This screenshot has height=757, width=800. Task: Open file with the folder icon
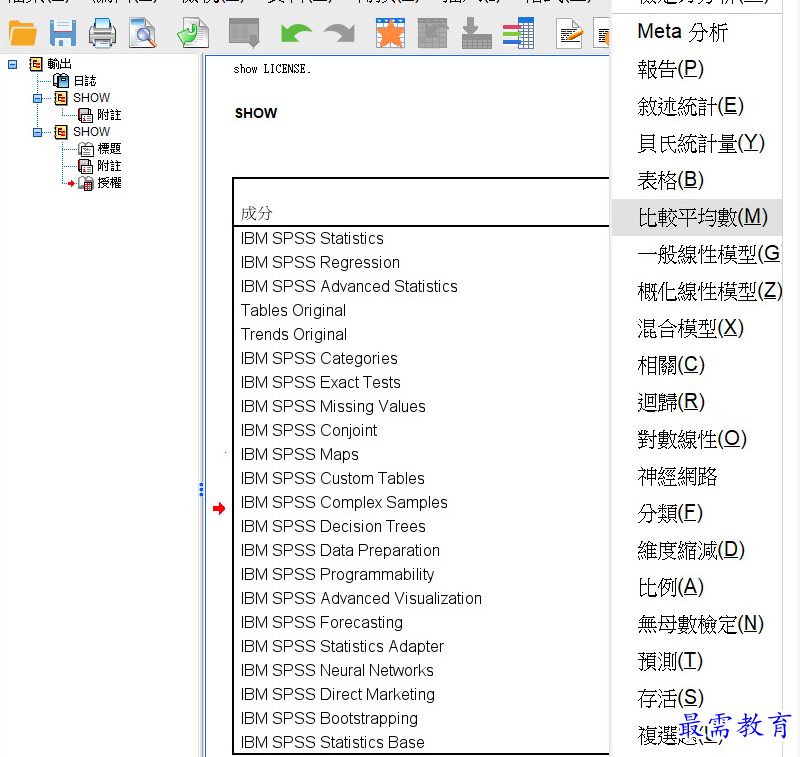point(22,33)
